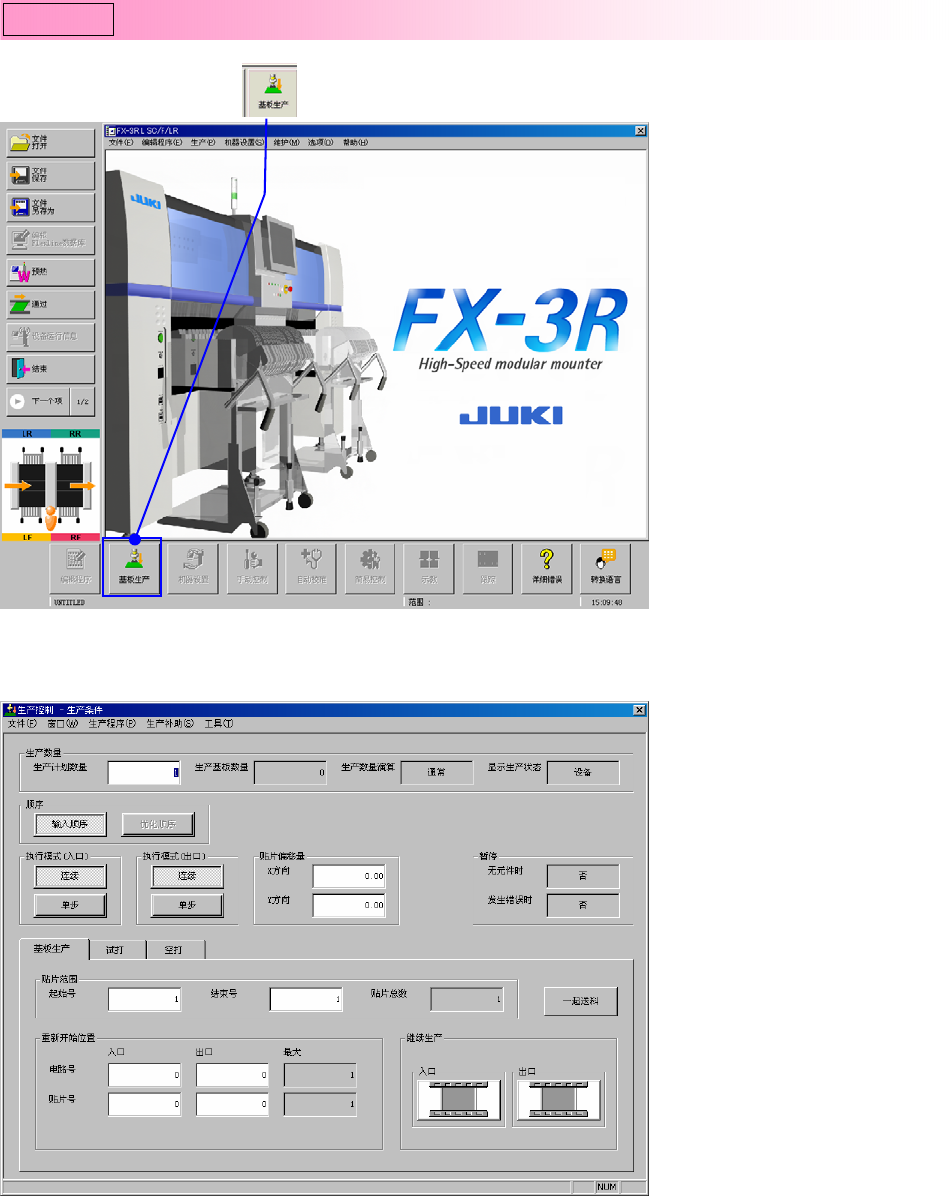Viewport: 952px width, 1196px height.
Task: Click the 生产计划数量 input field
Action: point(143,773)
